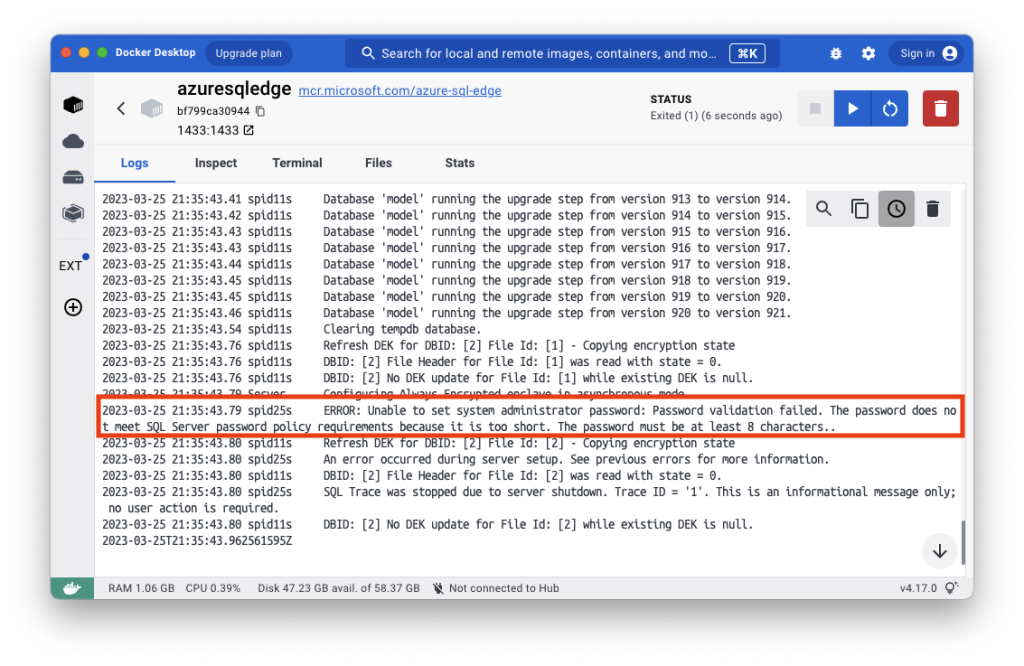Click log line 'version 920 to version 921'
The width and height of the screenshot is (1024, 666).
tap(447, 313)
